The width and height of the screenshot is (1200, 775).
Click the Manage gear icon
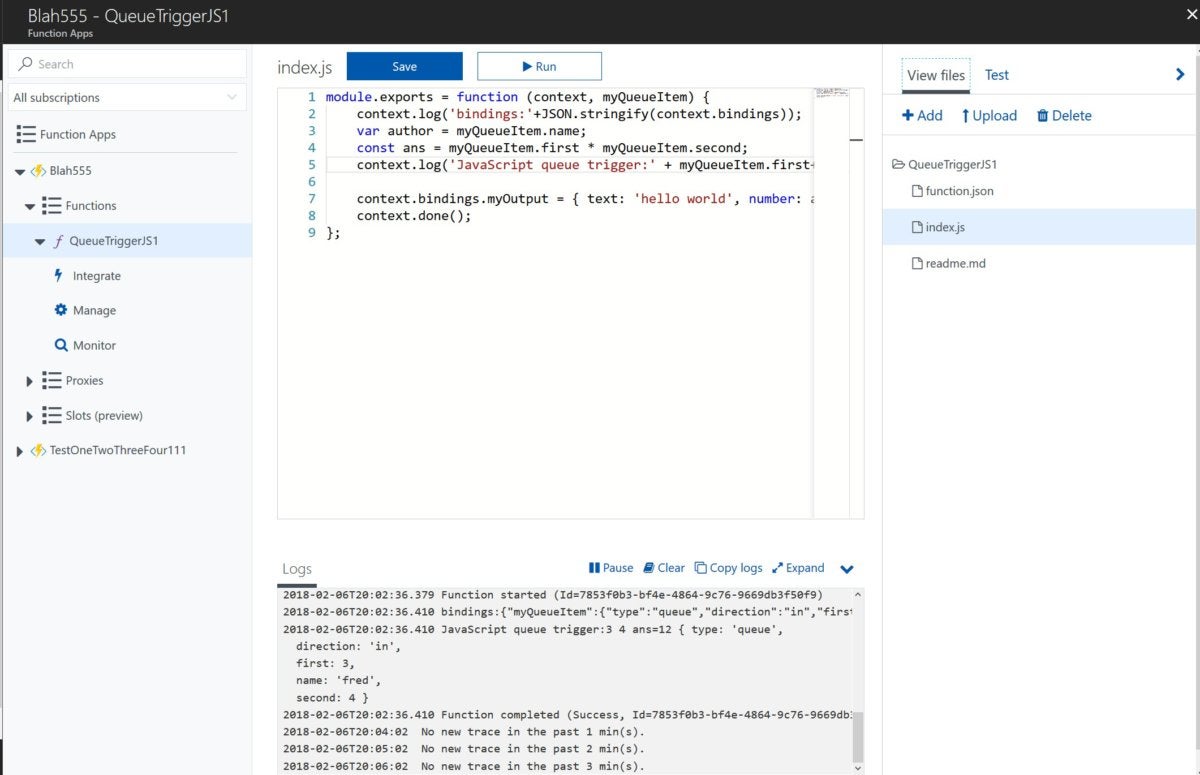[x=60, y=310]
